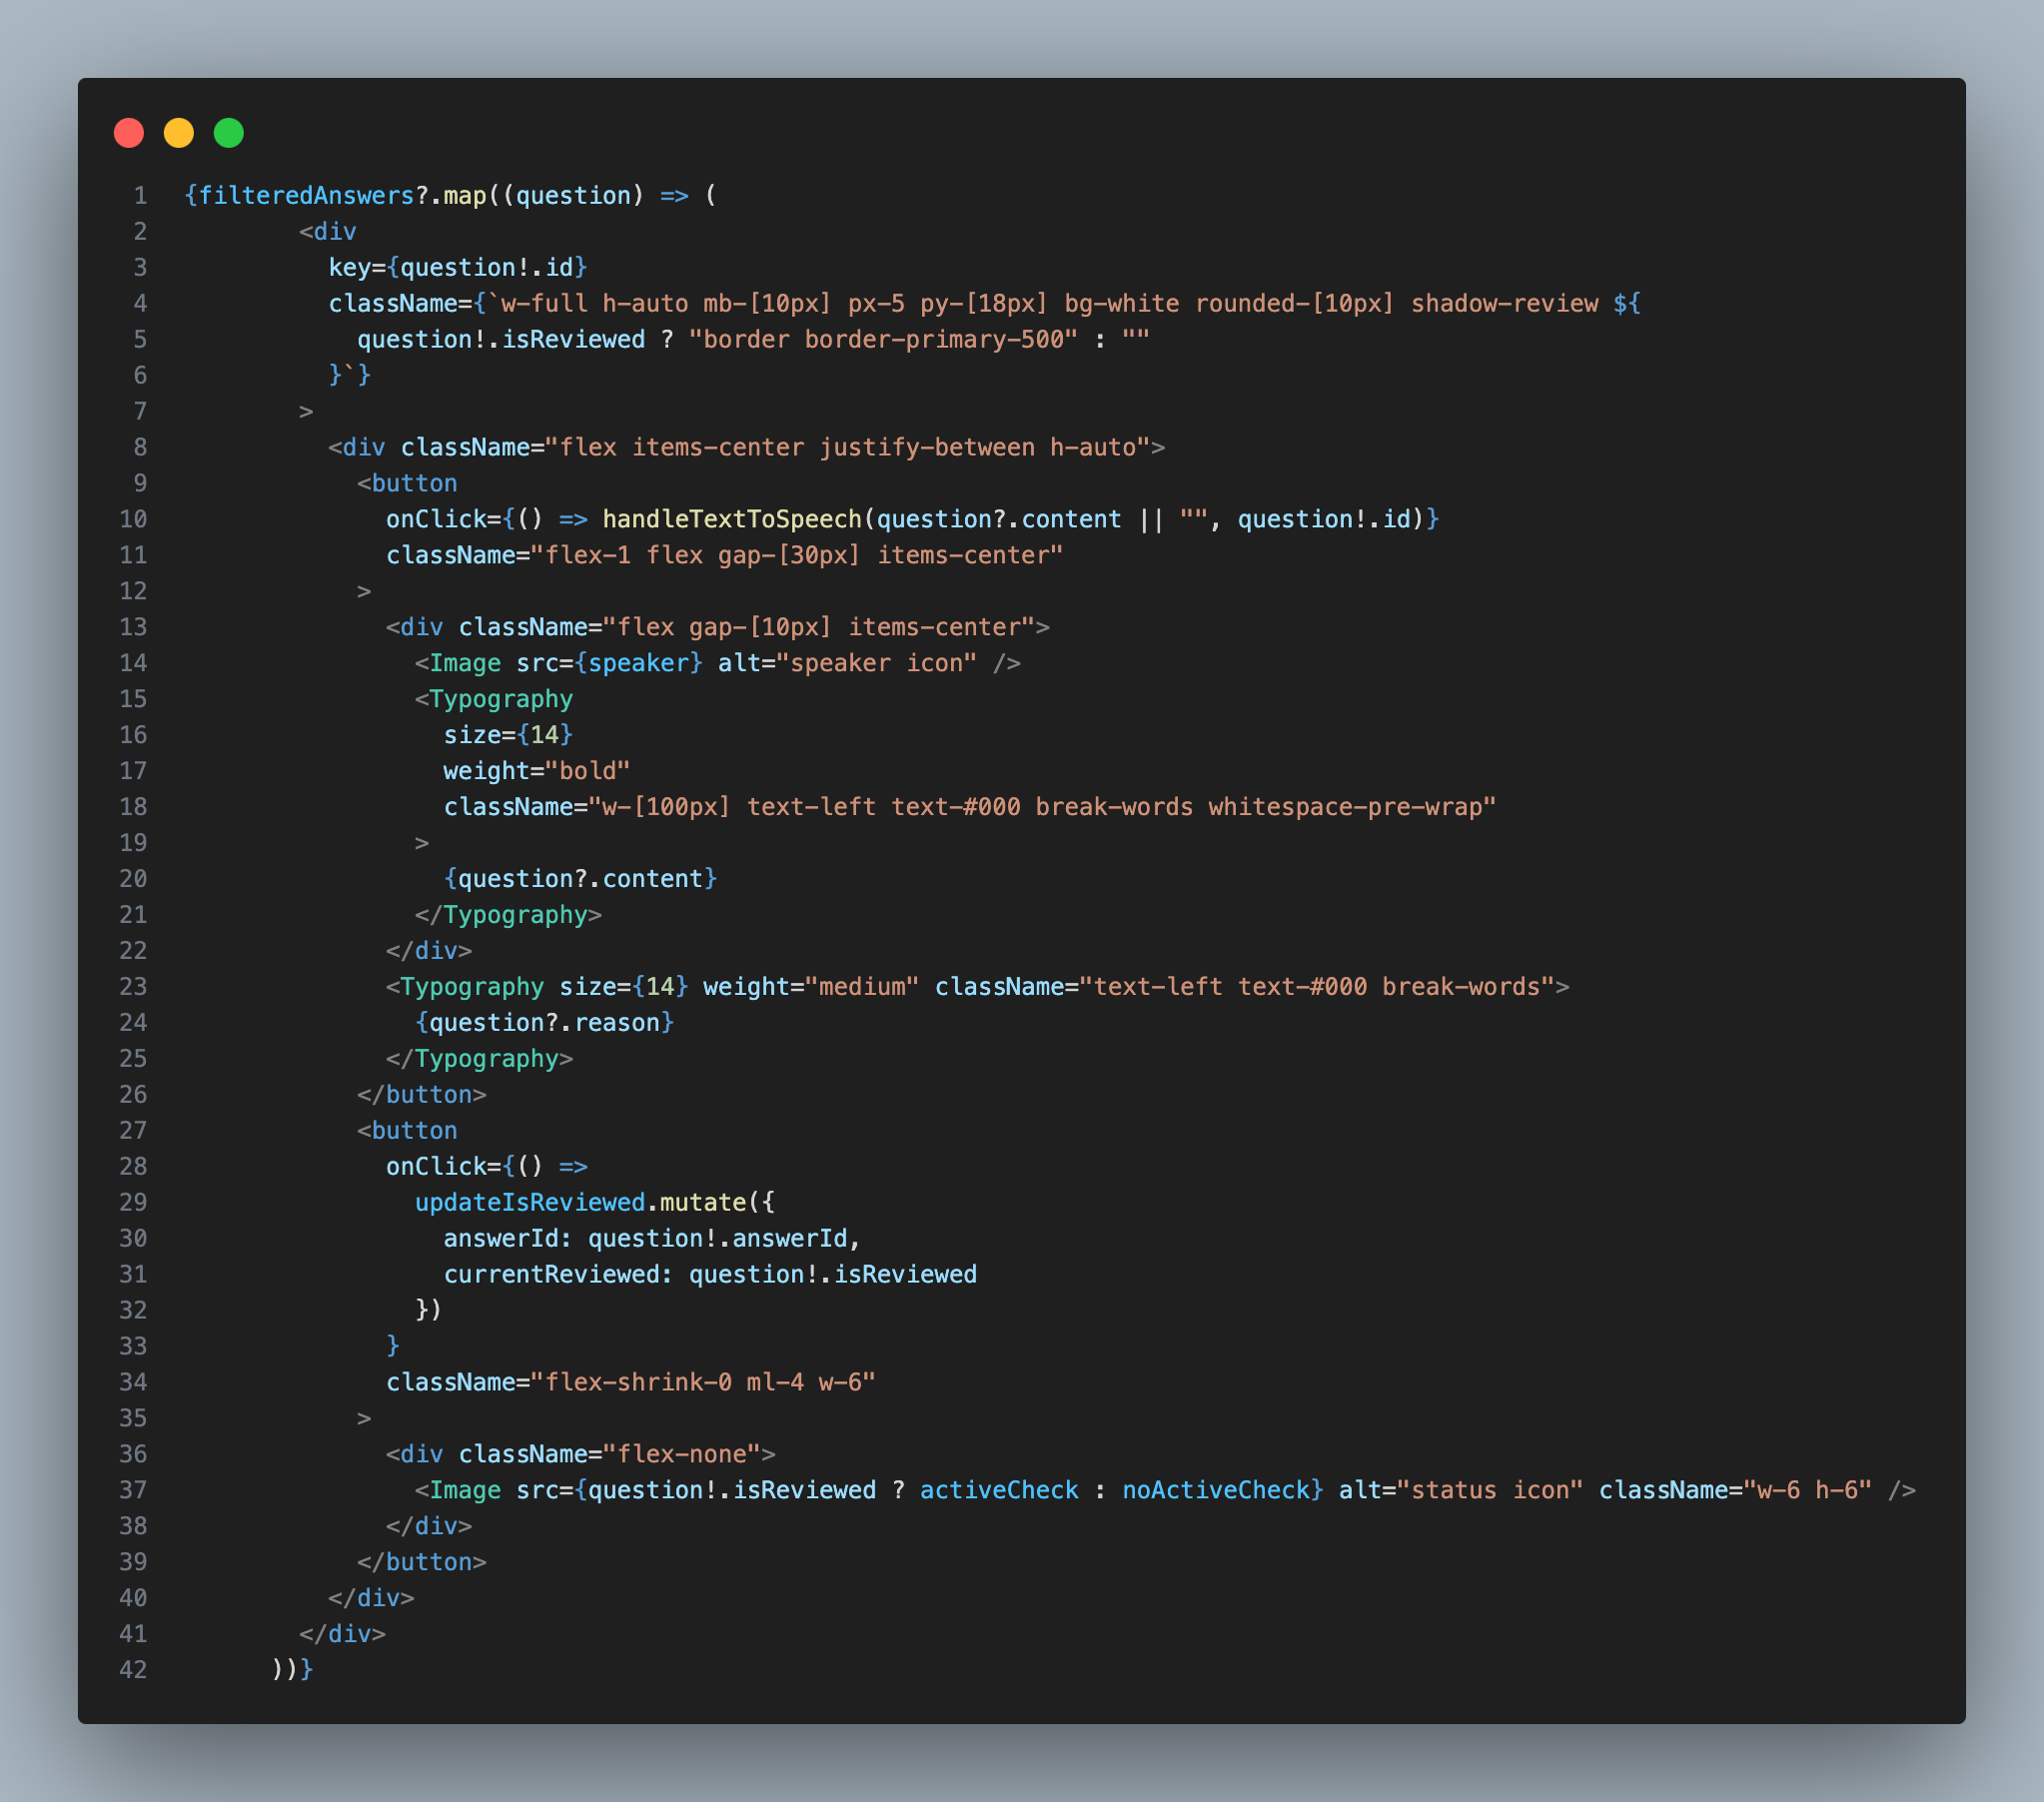Click the weight="bold" attribute

point(536,771)
